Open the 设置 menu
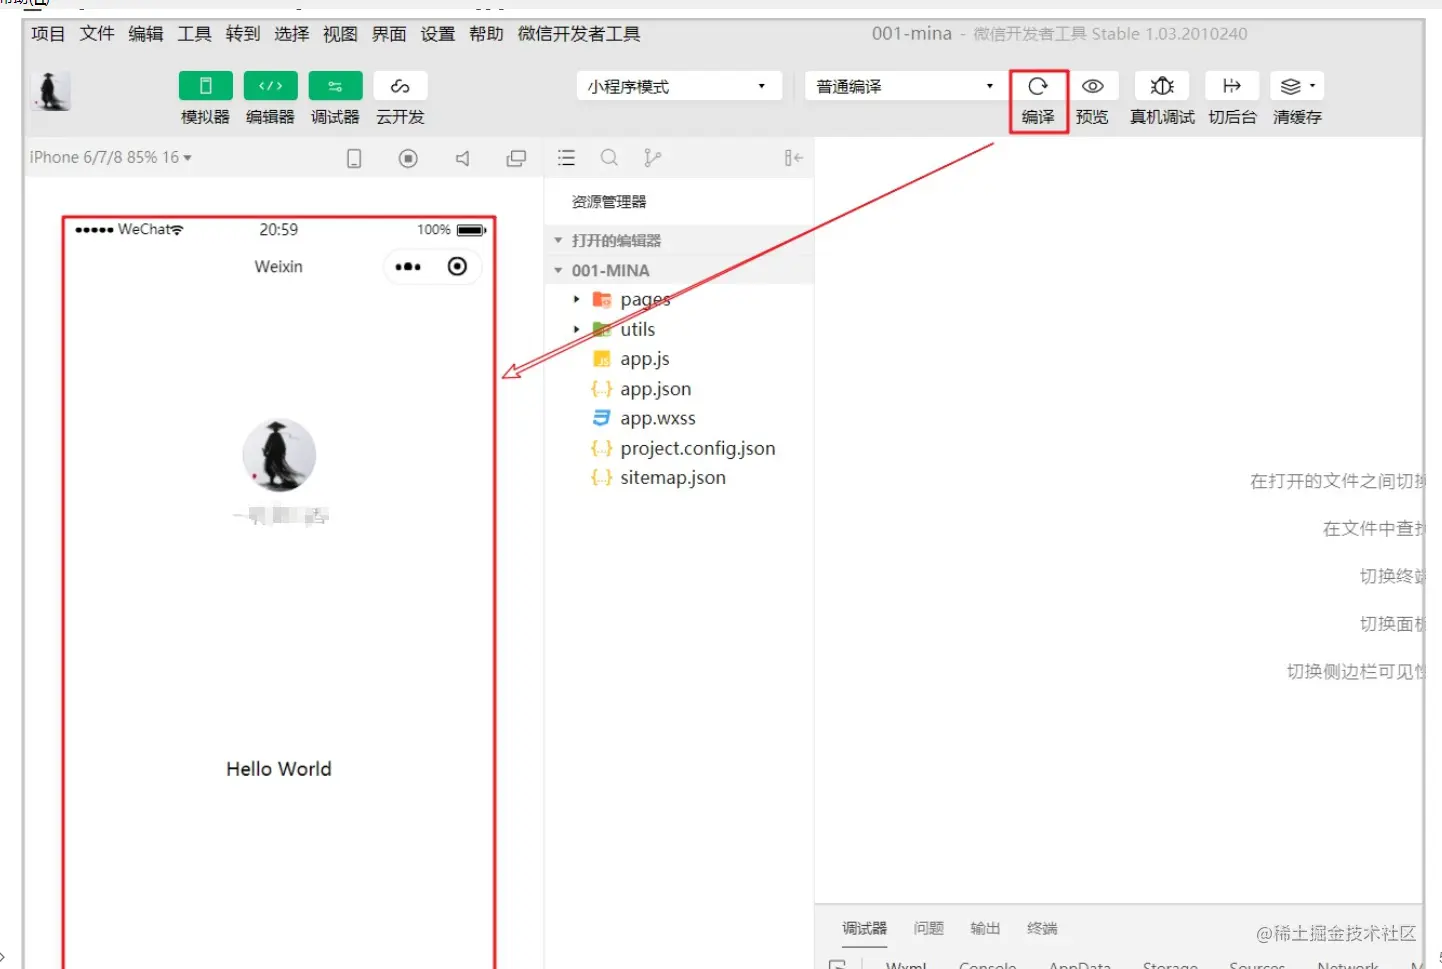Image resolution: width=1442 pixels, height=969 pixels. tap(438, 34)
